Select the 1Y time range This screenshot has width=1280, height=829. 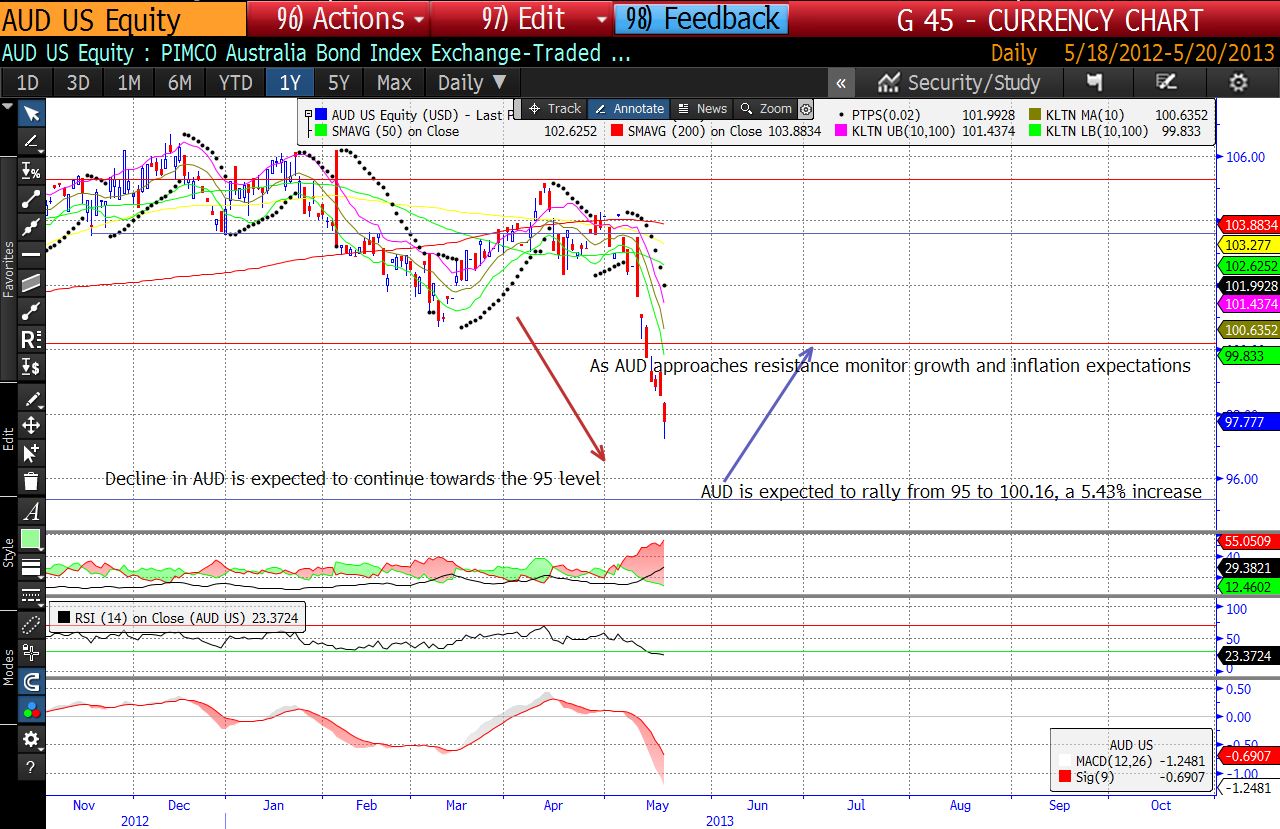pos(290,83)
